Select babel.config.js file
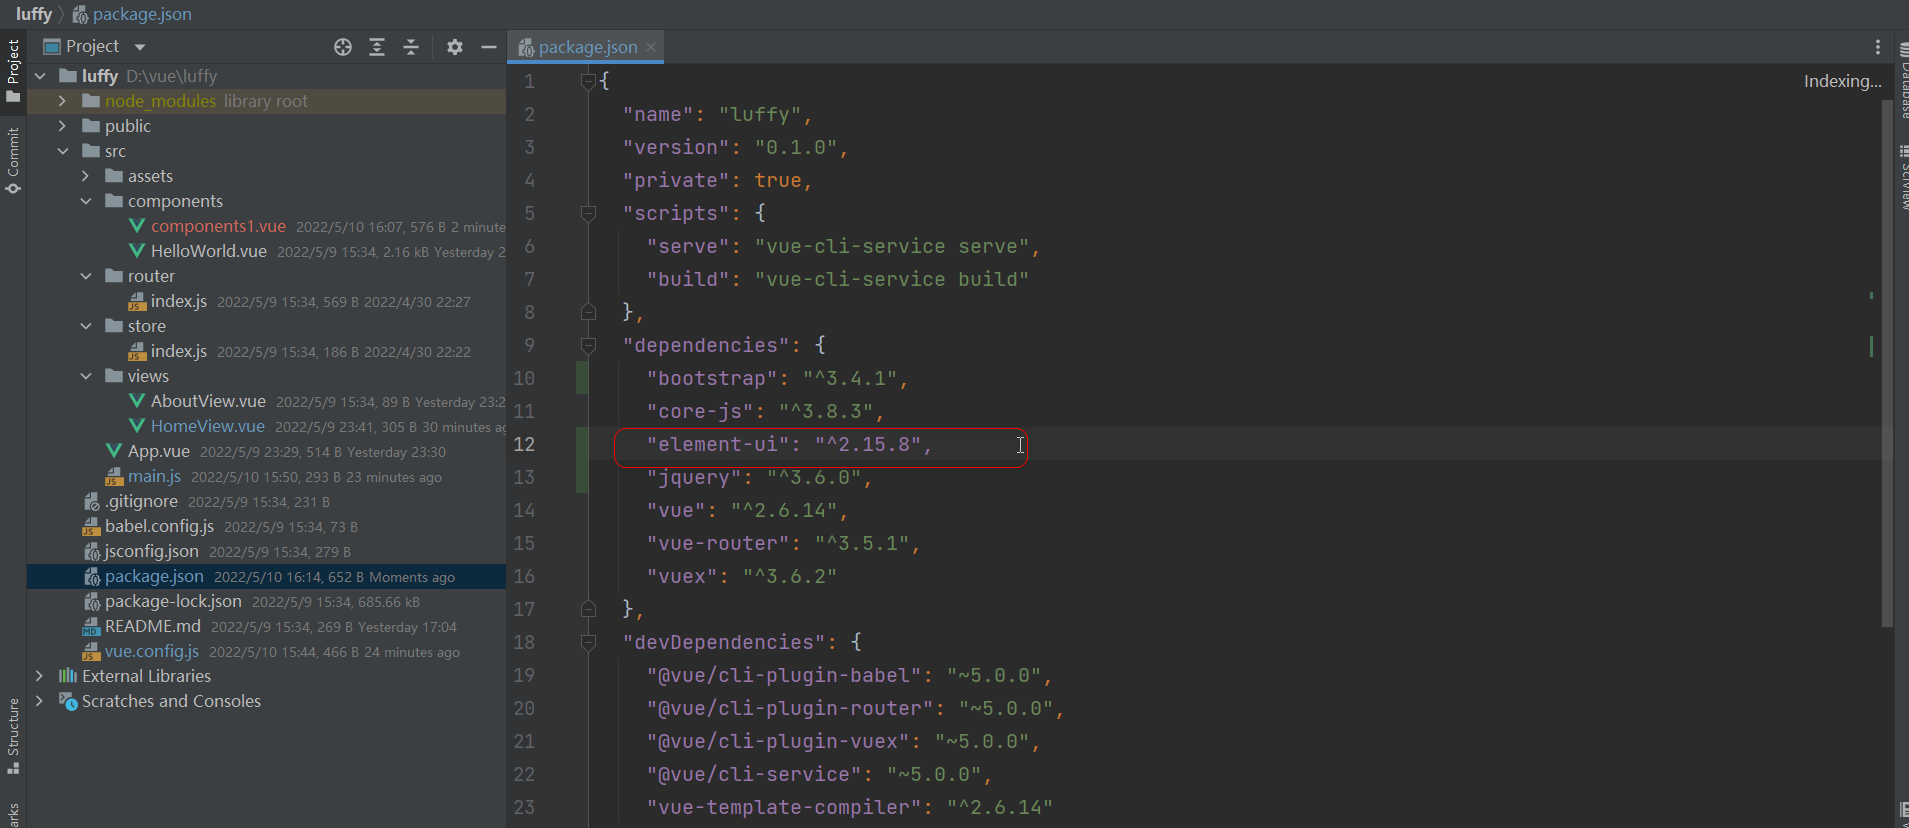This screenshot has width=1909, height=828. tap(159, 526)
